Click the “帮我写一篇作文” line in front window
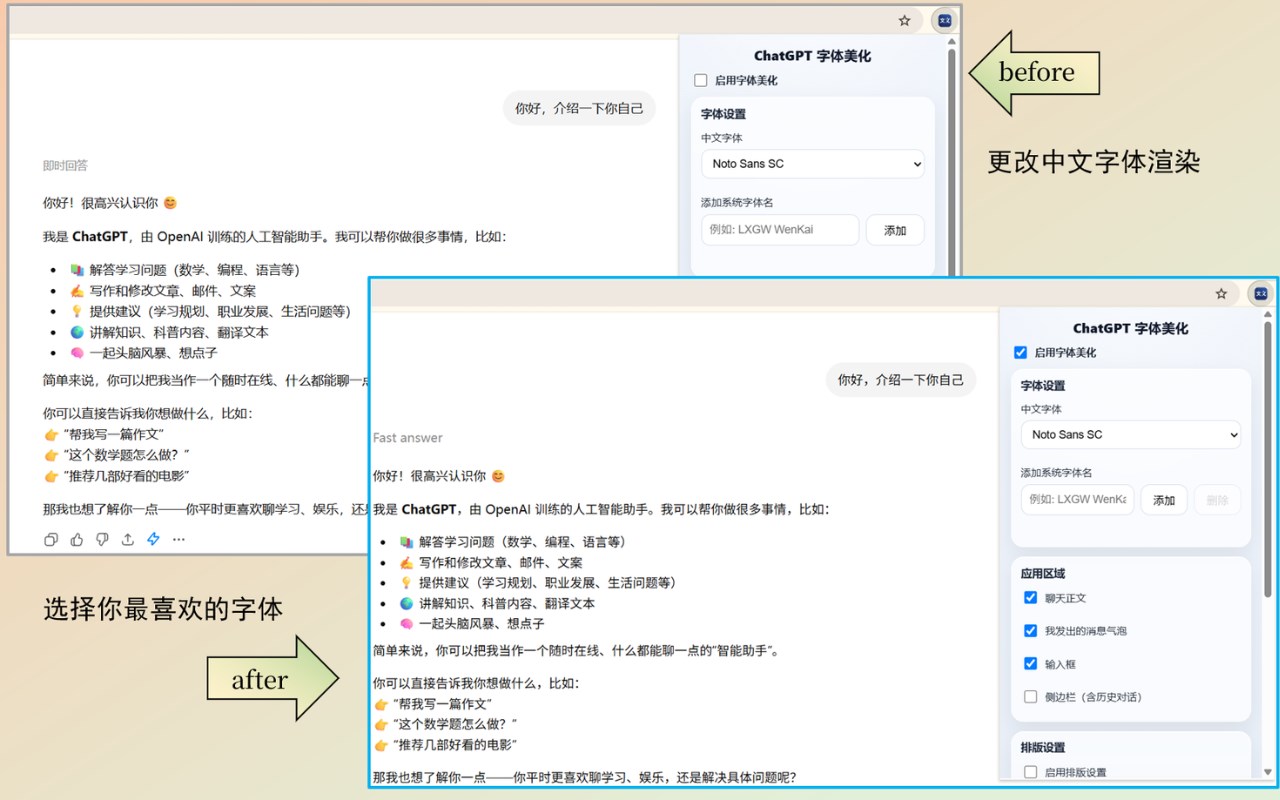Viewport: 1280px width, 800px height. 433,704
